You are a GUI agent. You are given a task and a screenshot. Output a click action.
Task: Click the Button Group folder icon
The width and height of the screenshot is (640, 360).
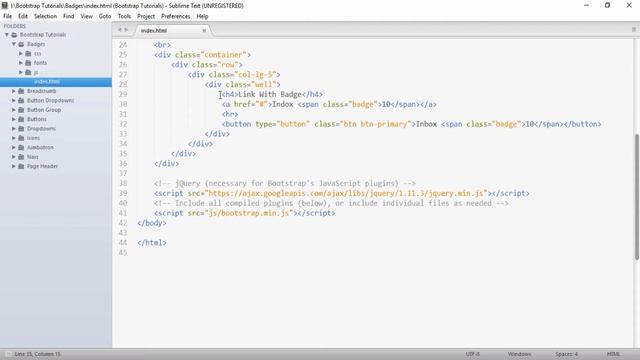(x=21, y=110)
